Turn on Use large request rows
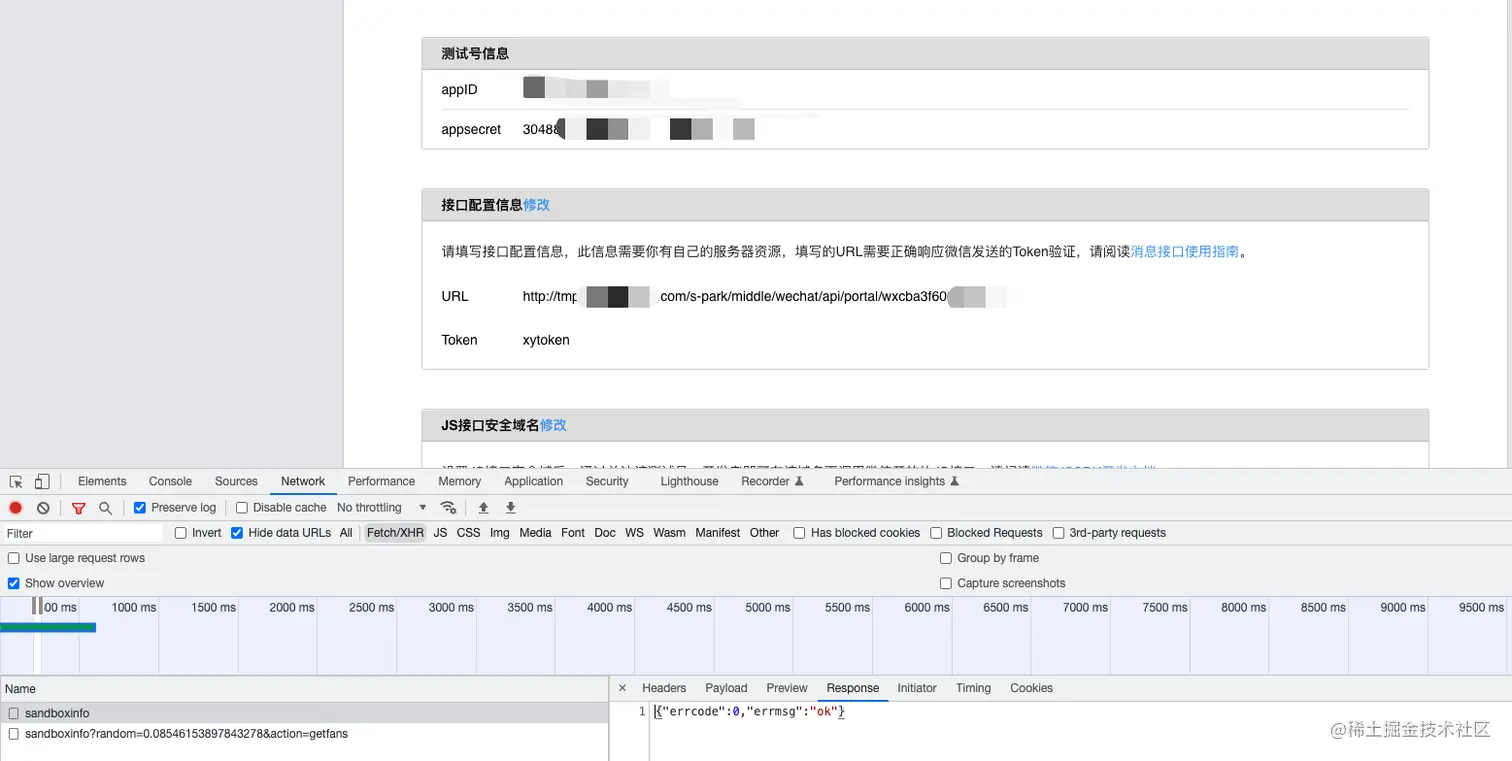Viewport: 1512px width, 761px height. (14, 558)
